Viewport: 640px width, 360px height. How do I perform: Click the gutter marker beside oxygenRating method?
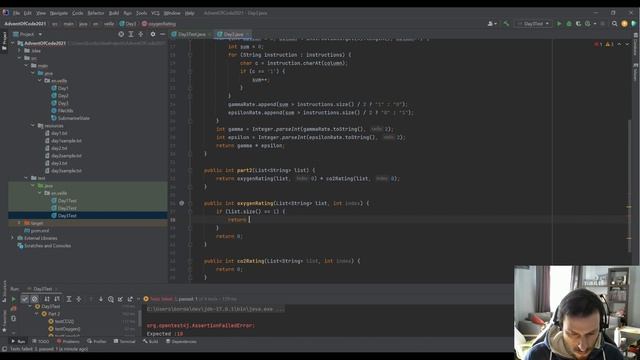pyautogui.click(x=182, y=203)
